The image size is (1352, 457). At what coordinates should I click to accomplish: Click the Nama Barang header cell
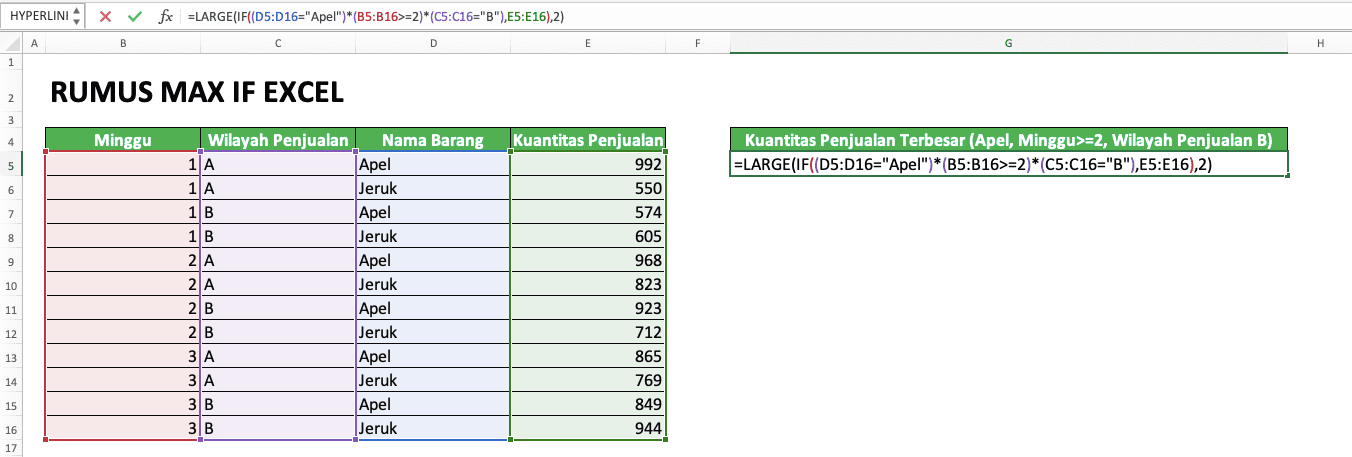[433, 140]
